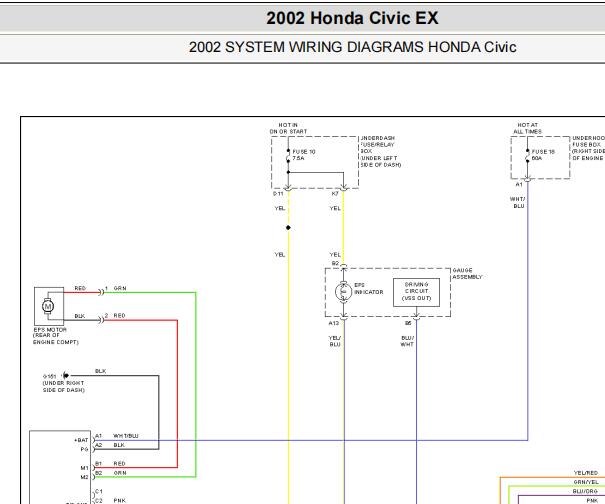Click the EPS indicator lamp symbol
Screen dimensions: 605x504
pos(343,292)
